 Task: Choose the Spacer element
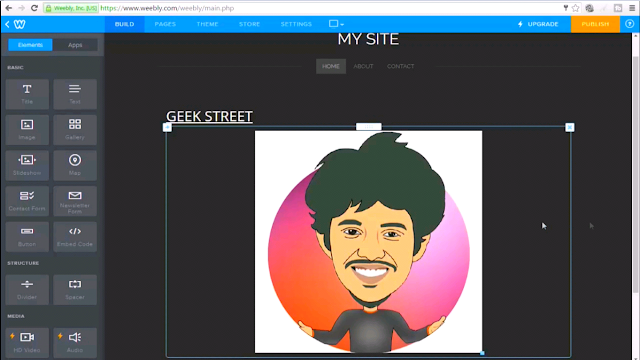75,290
